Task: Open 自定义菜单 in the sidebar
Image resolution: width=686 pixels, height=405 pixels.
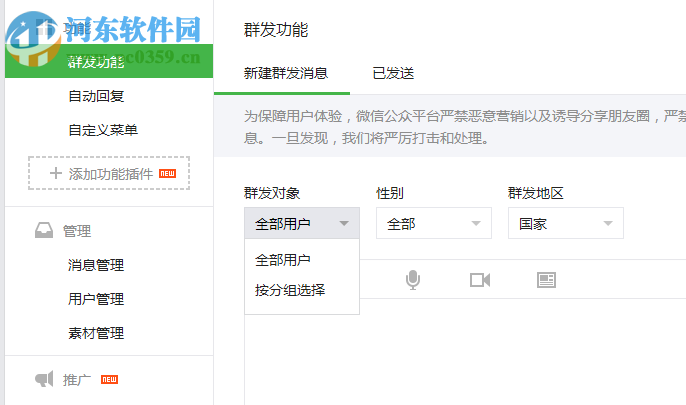Action: tap(103, 130)
